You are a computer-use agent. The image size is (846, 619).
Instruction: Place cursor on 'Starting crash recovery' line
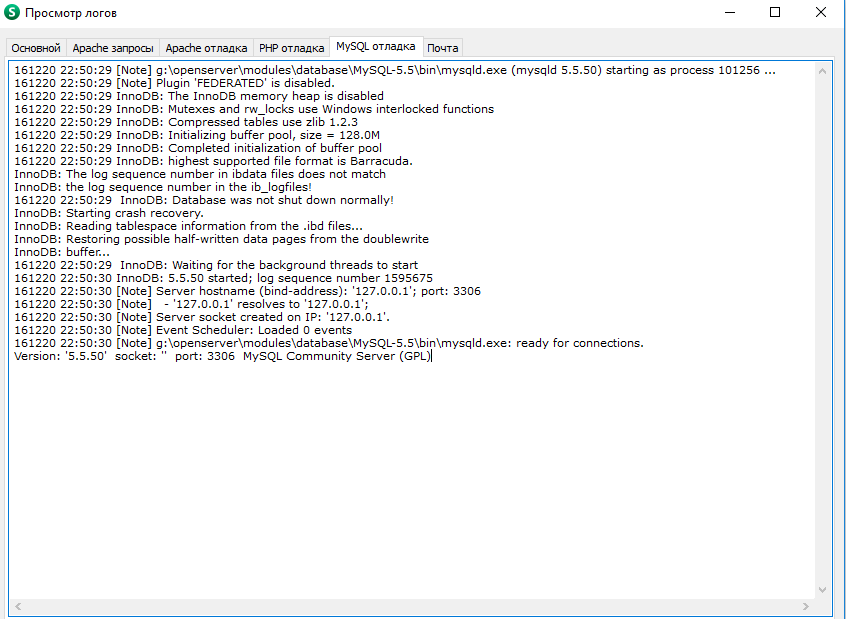(109, 213)
